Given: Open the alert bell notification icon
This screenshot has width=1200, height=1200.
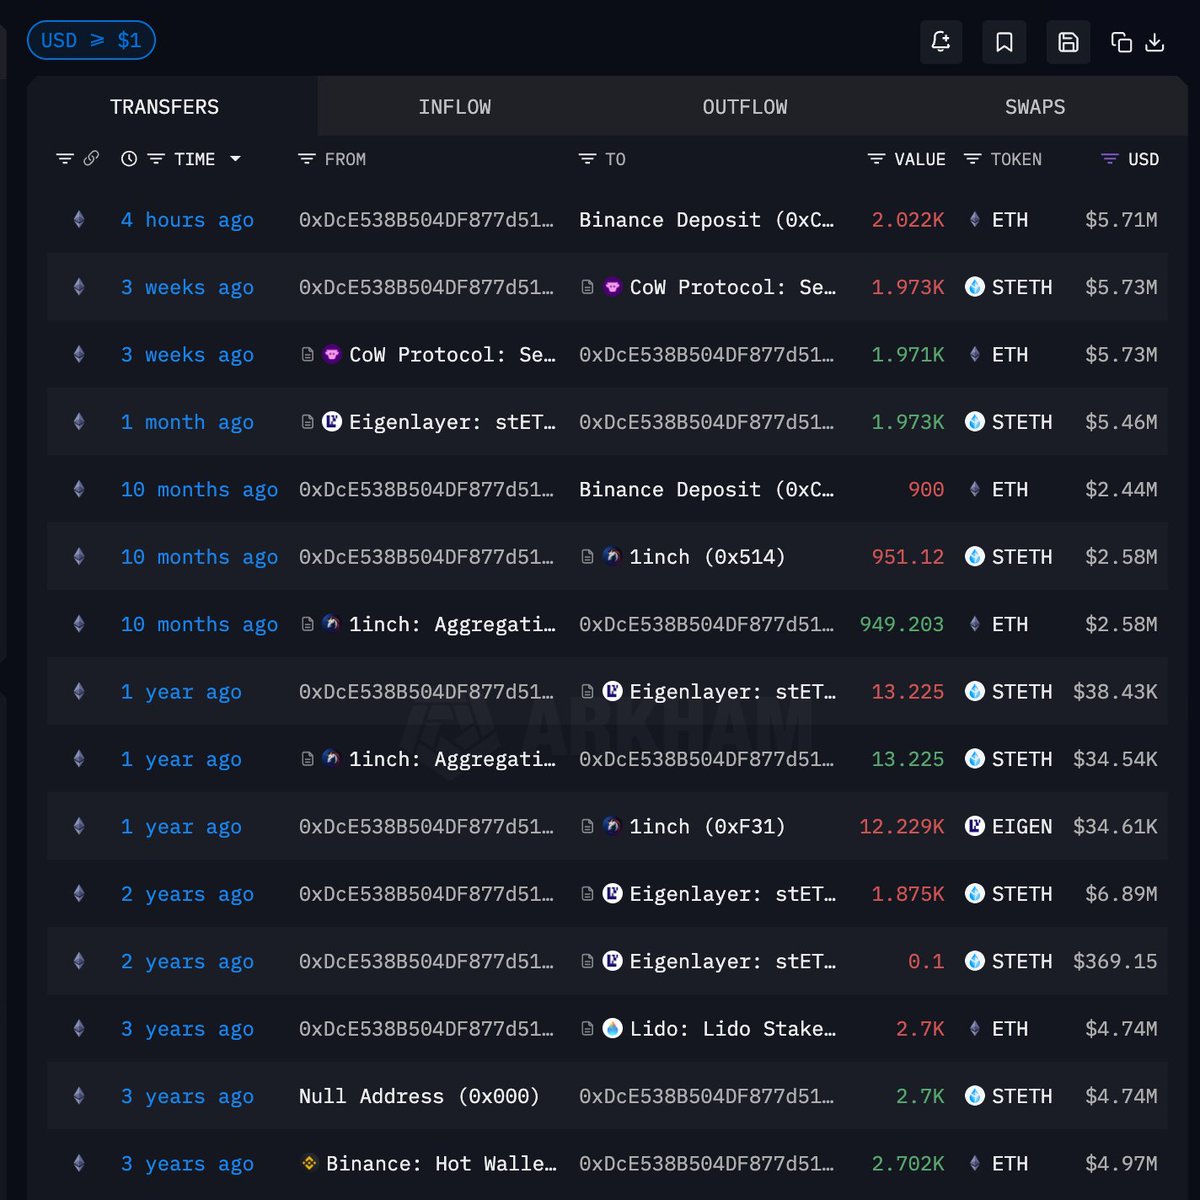Looking at the screenshot, I should (x=941, y=42).
